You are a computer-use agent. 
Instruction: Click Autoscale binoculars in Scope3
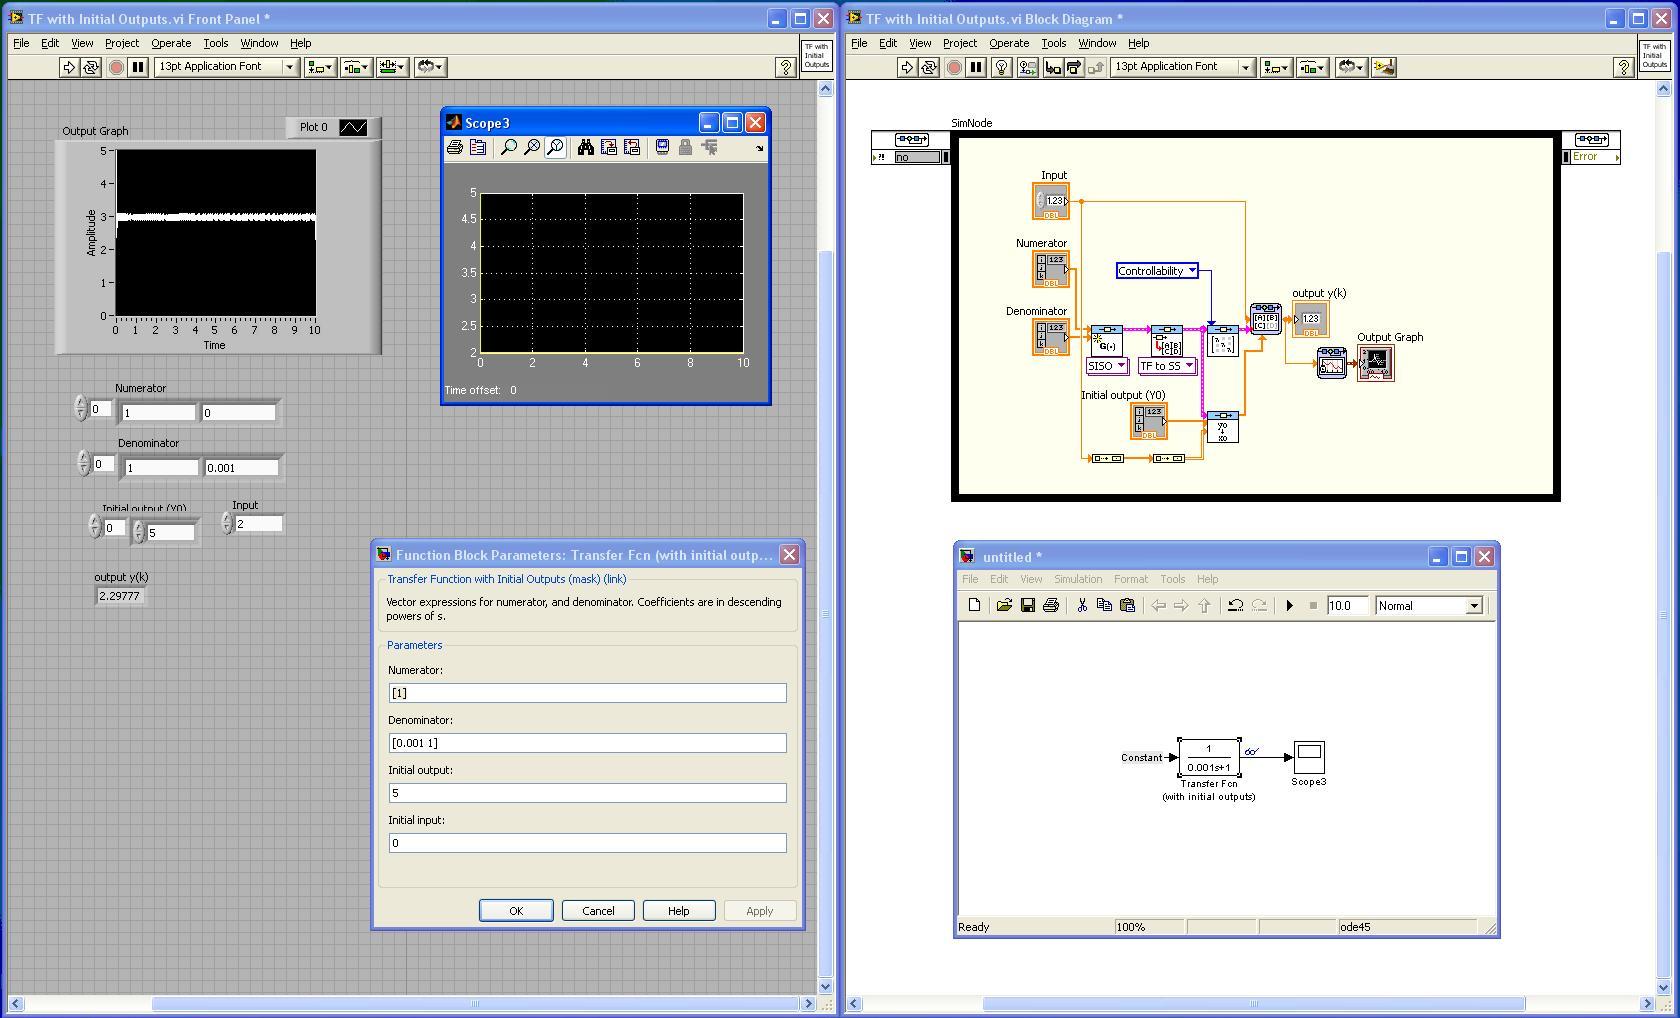585,147
